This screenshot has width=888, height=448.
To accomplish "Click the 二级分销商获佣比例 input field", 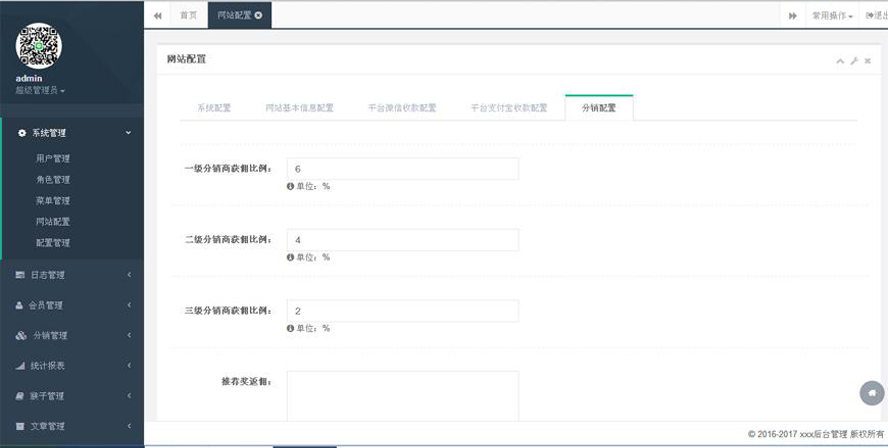I will click(x=403, y=240).
